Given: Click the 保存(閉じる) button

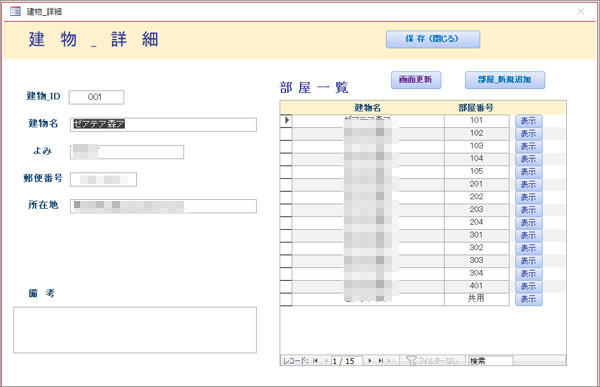Looking at the screenshot, I should (433, 39).
